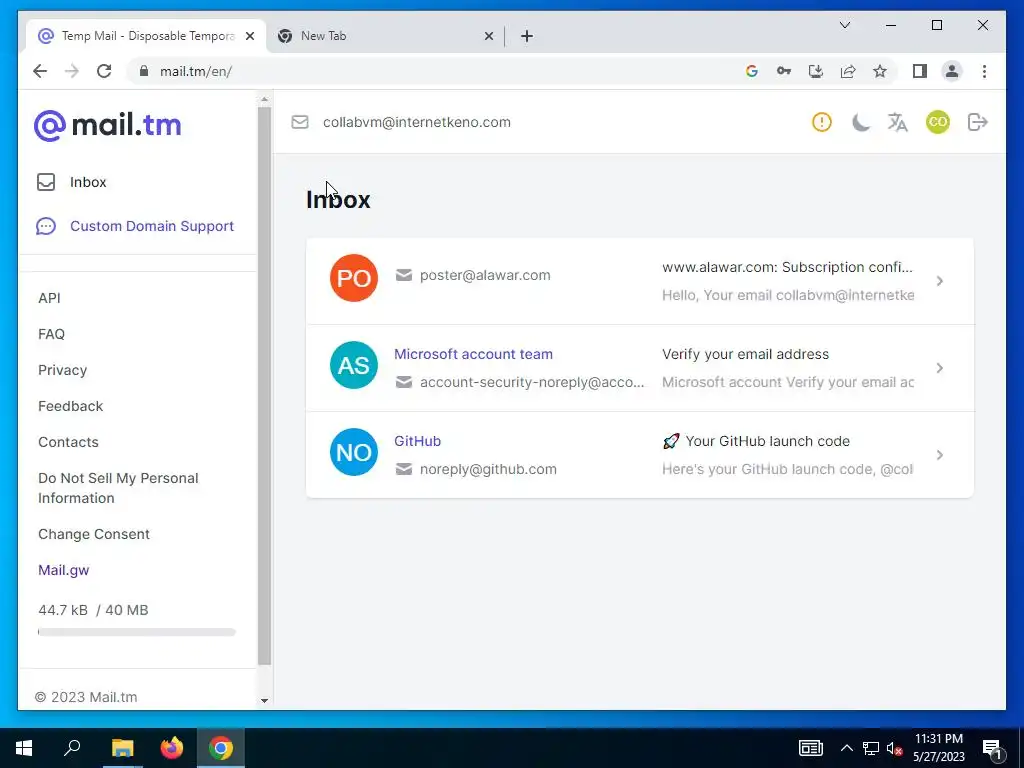Share this page icon
Screen dimensions: 1024x768
(848, 71)
